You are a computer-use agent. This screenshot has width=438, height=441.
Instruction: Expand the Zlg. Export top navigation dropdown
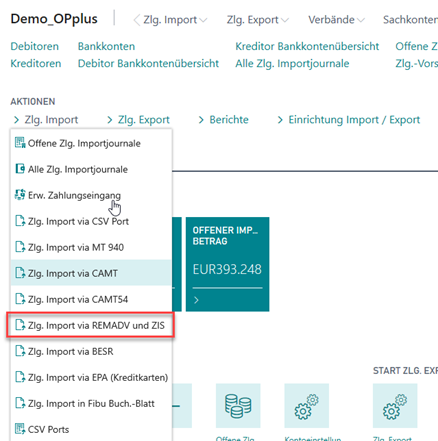tap(258, 20)
